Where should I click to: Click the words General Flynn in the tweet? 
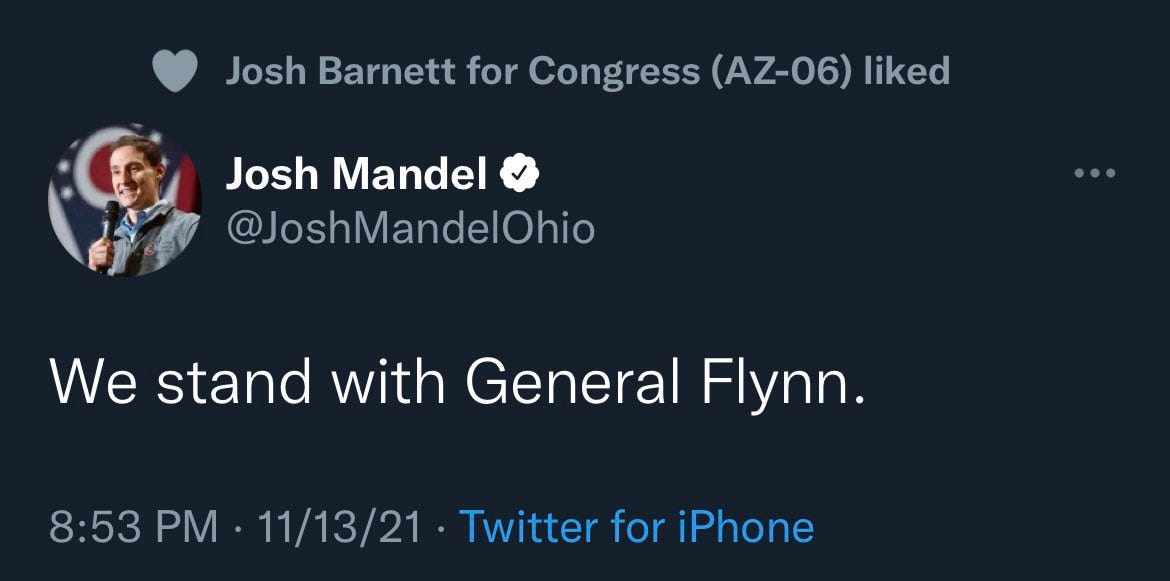click(666, 381)
